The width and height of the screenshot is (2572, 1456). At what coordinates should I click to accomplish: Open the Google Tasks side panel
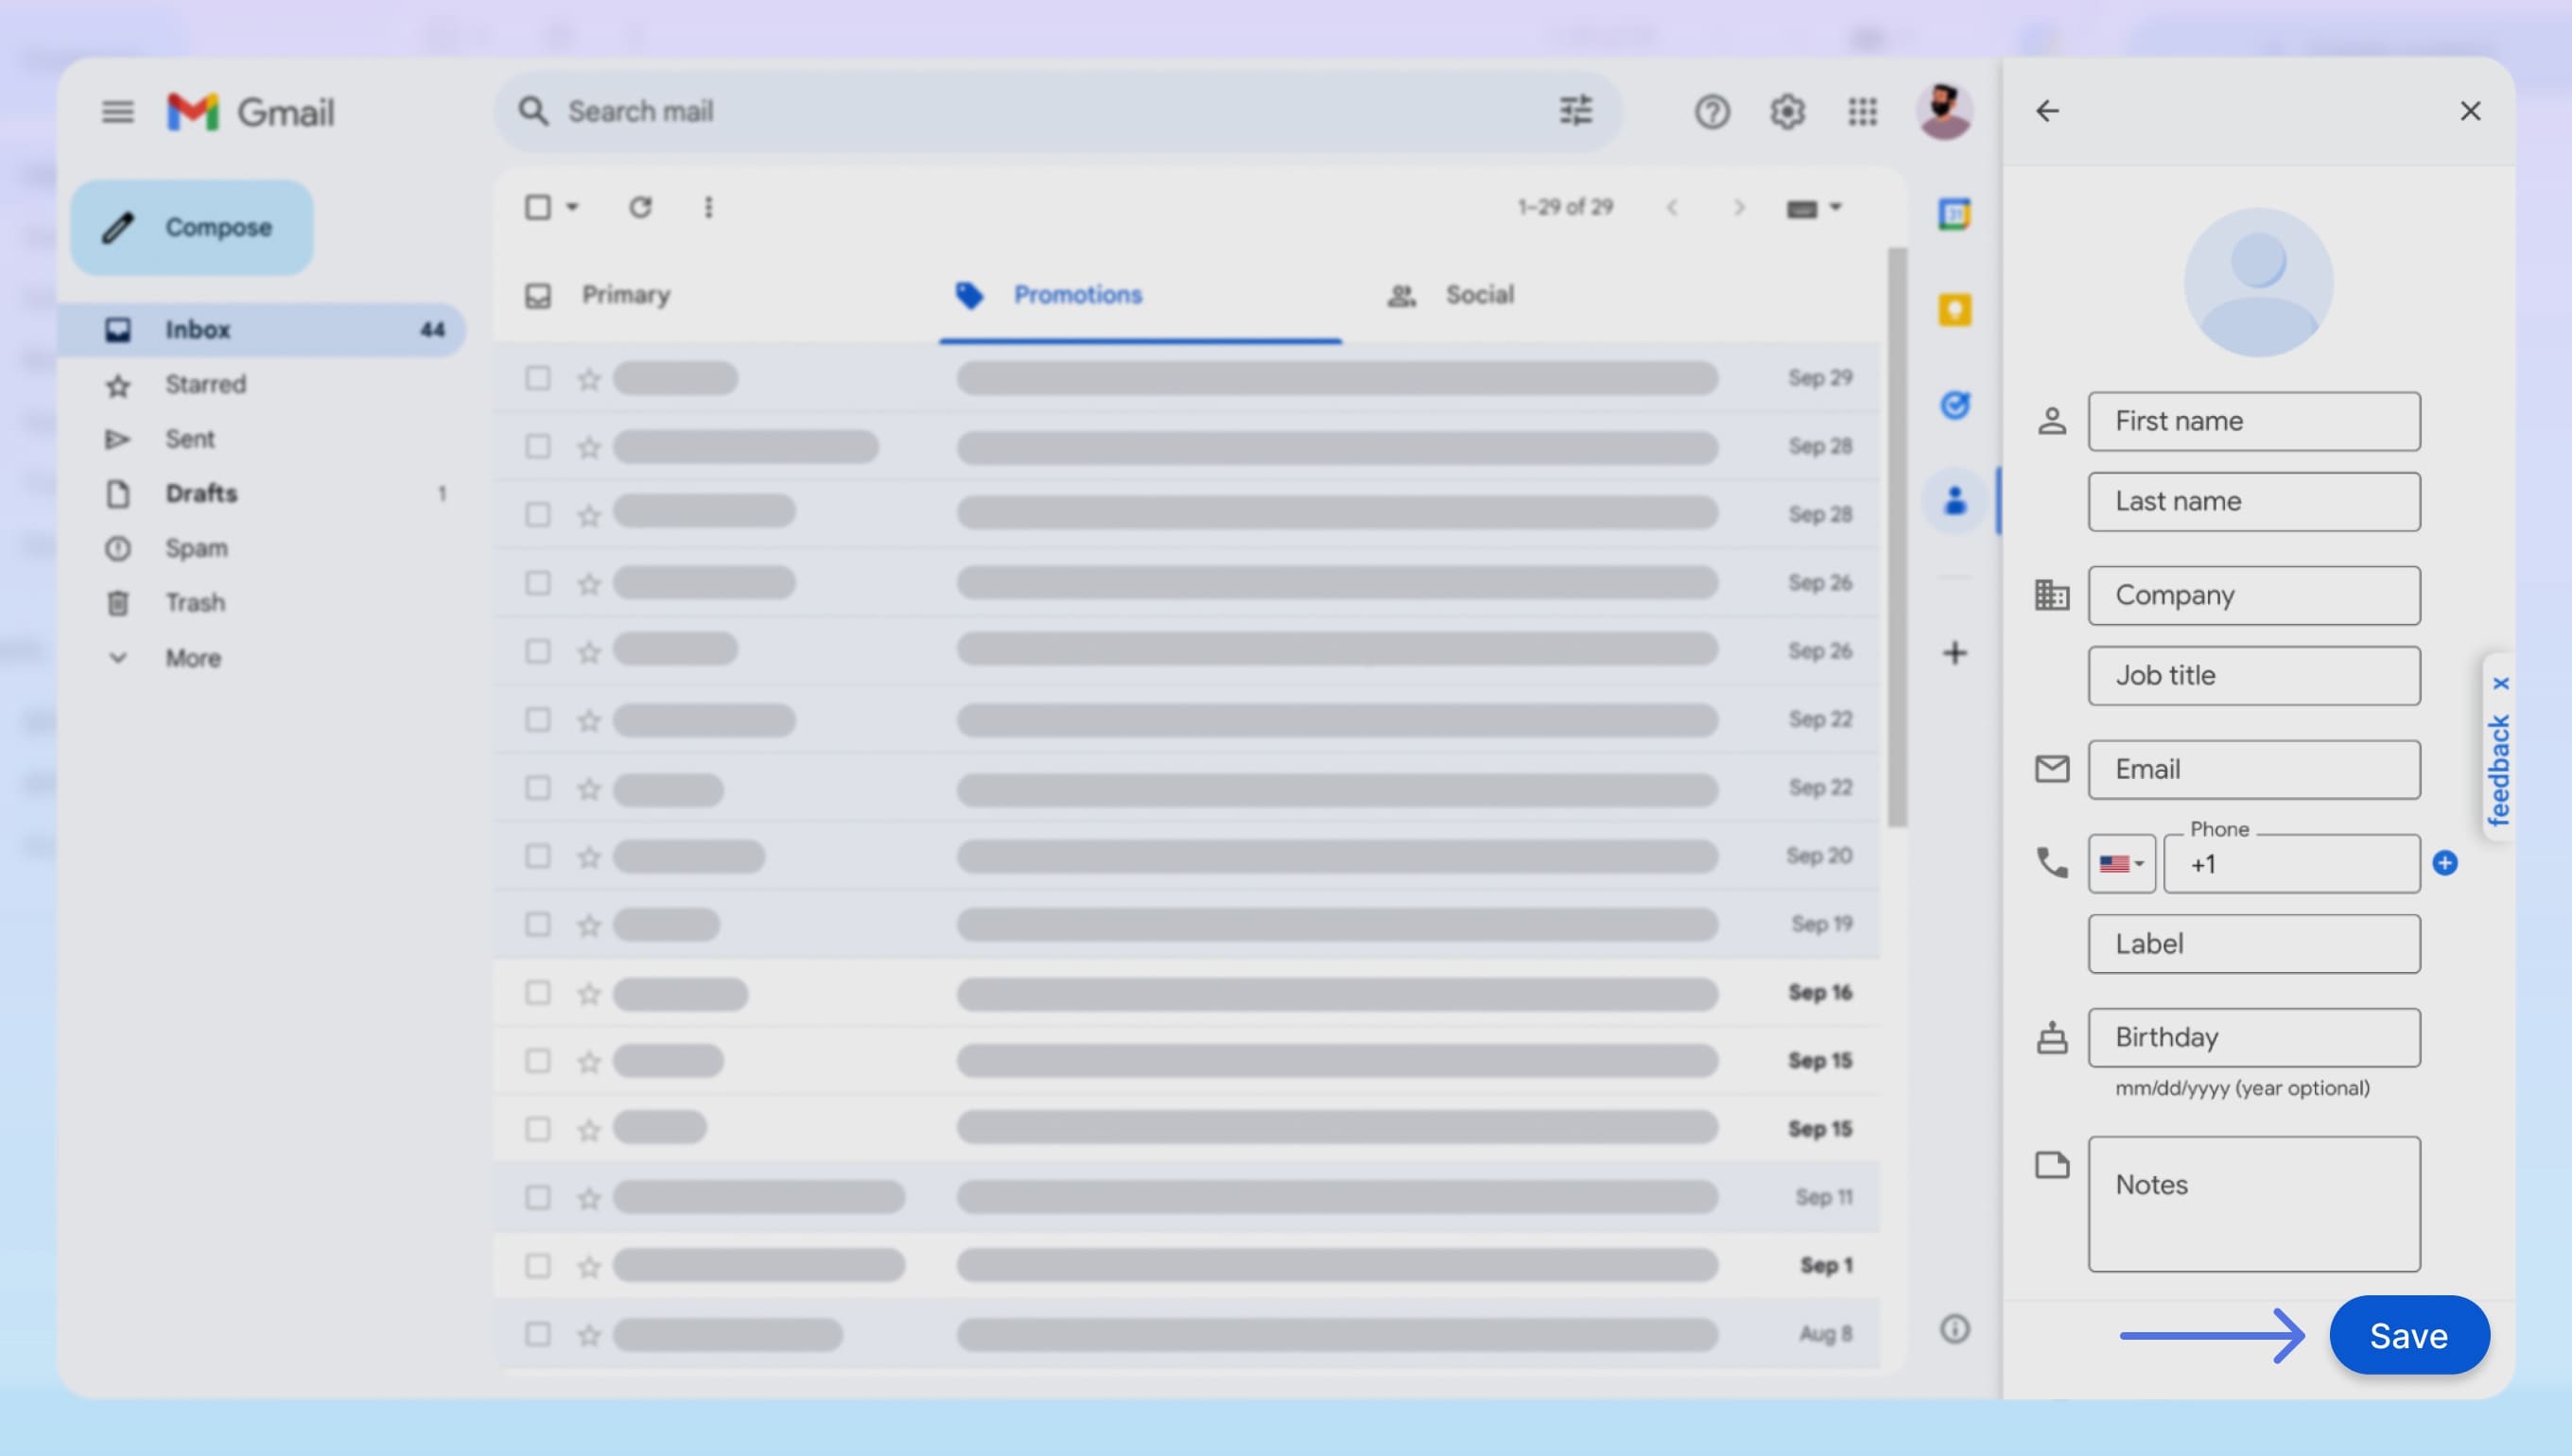click(x=1956, y=405)
